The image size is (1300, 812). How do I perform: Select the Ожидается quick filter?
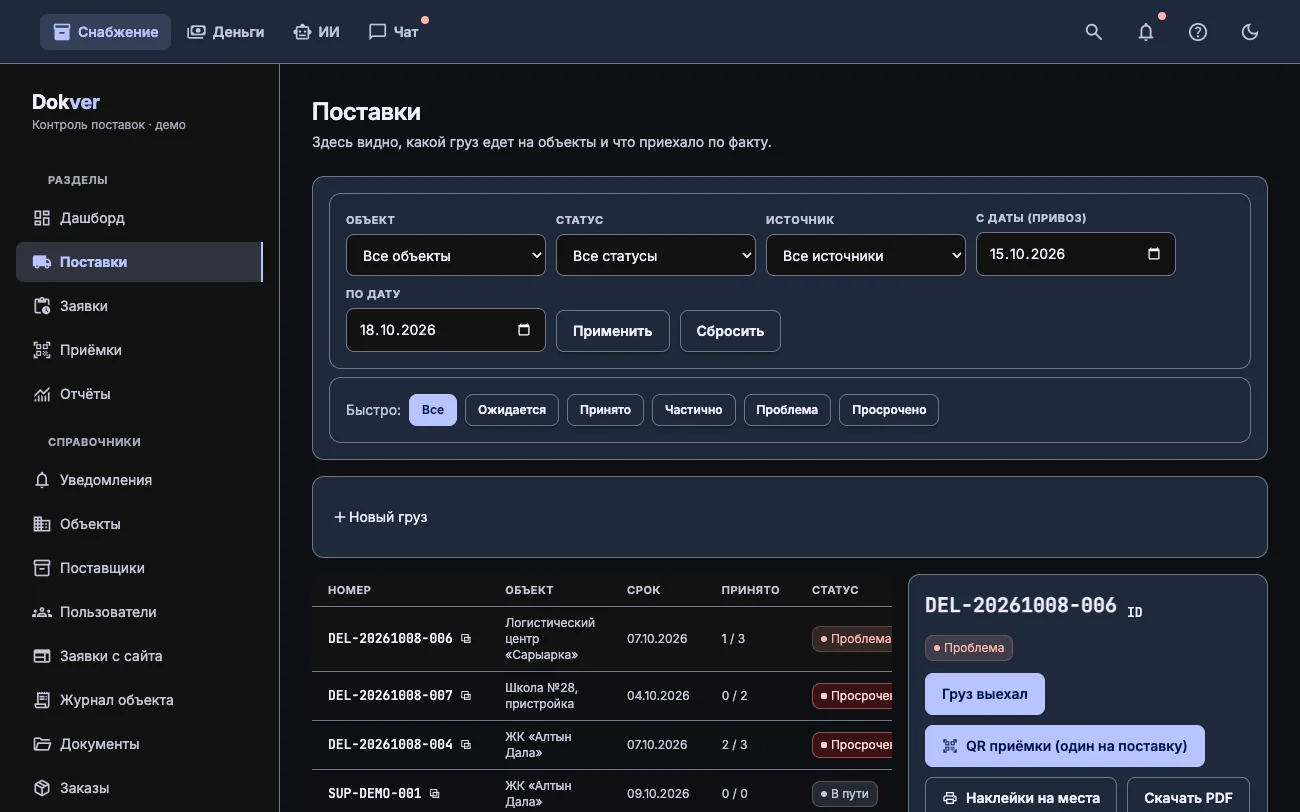coord(512,410)
